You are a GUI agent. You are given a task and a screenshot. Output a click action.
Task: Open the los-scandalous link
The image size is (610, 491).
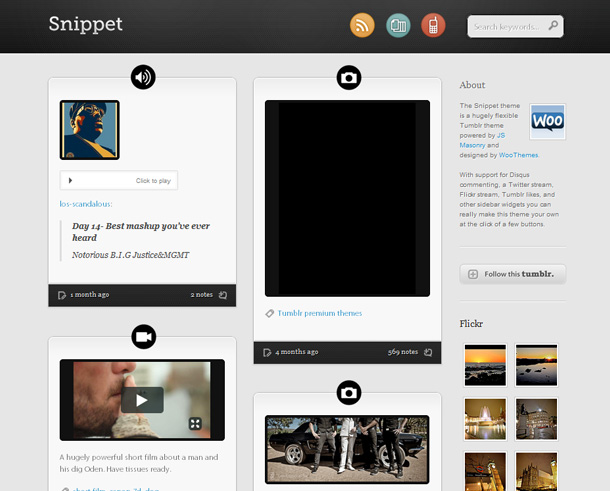[x=86, y=204]
